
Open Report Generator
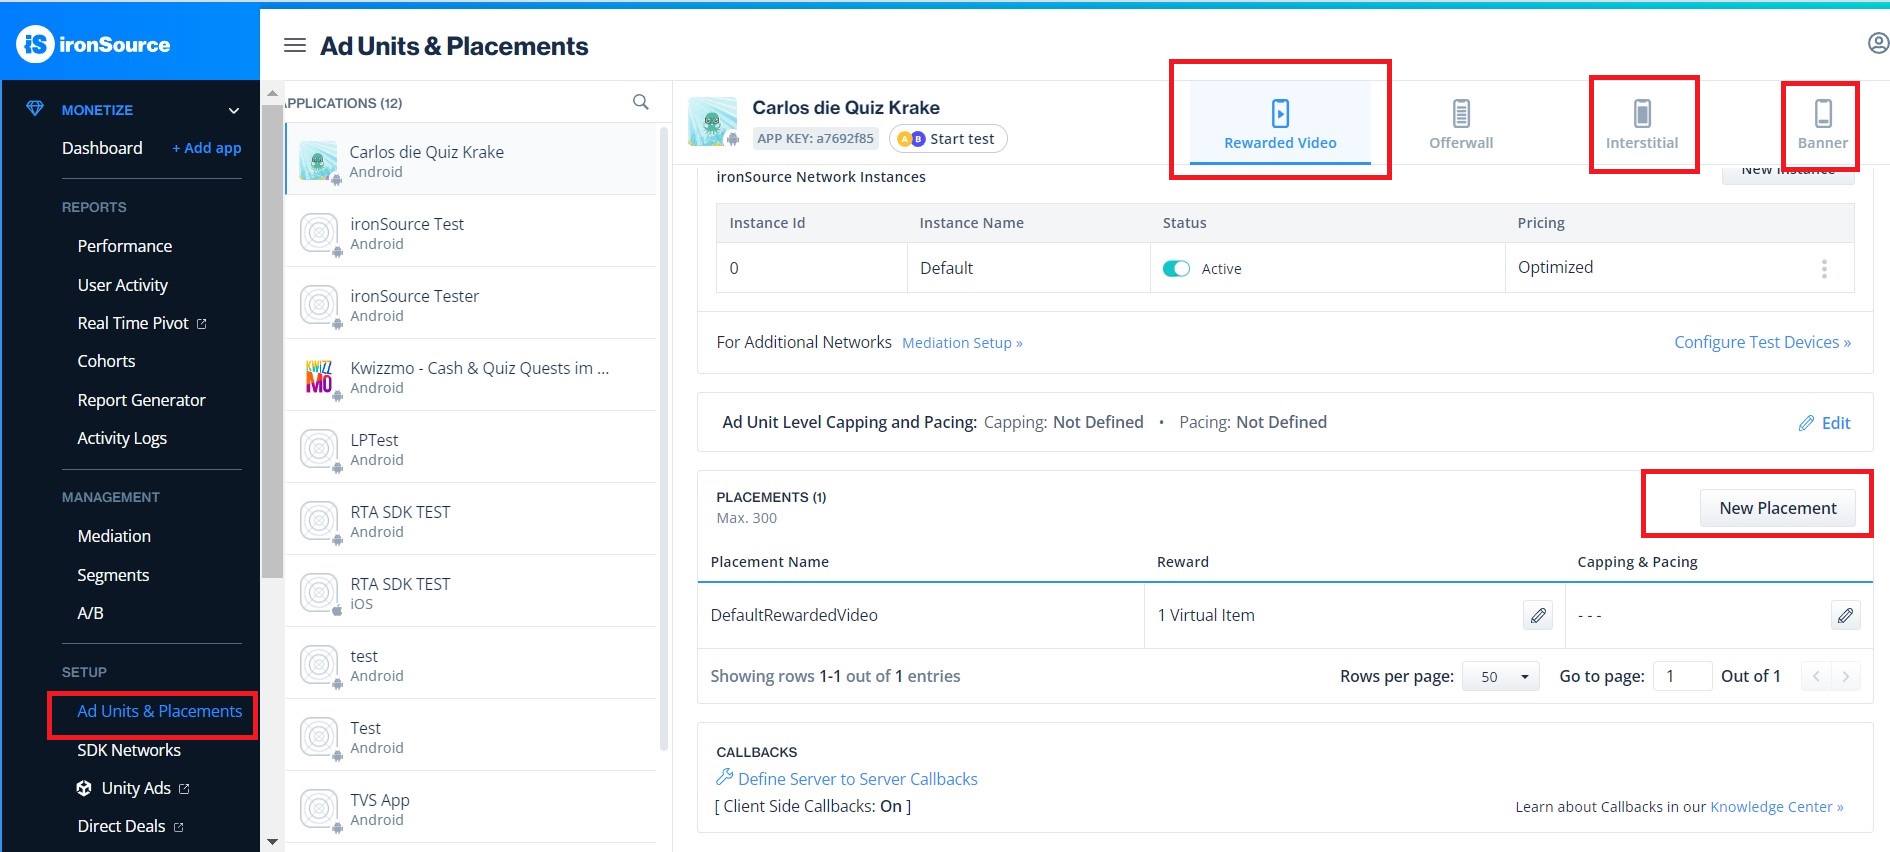click(x=141, y=400)
